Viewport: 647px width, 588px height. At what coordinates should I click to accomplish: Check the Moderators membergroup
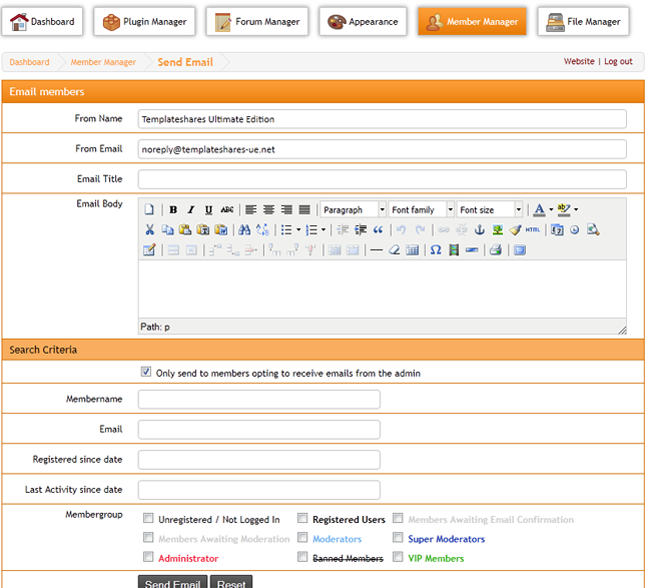pos(302,538)
